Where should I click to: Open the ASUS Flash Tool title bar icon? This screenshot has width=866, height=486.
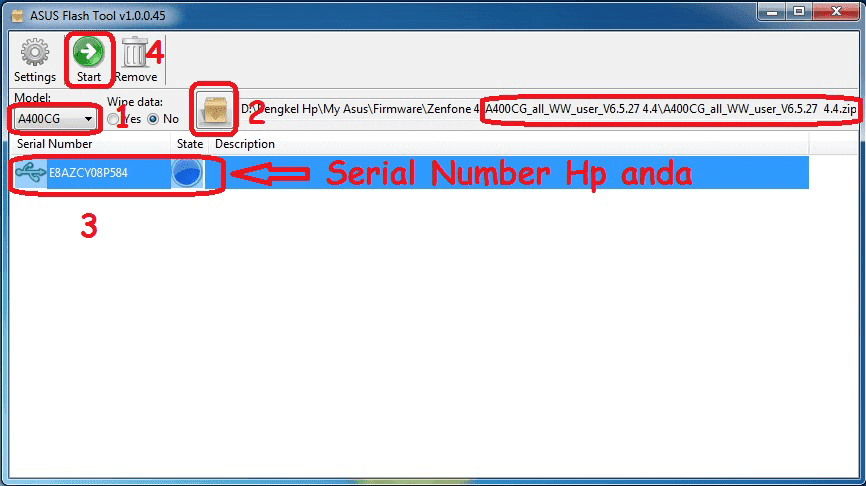click(x=18, y=15)
